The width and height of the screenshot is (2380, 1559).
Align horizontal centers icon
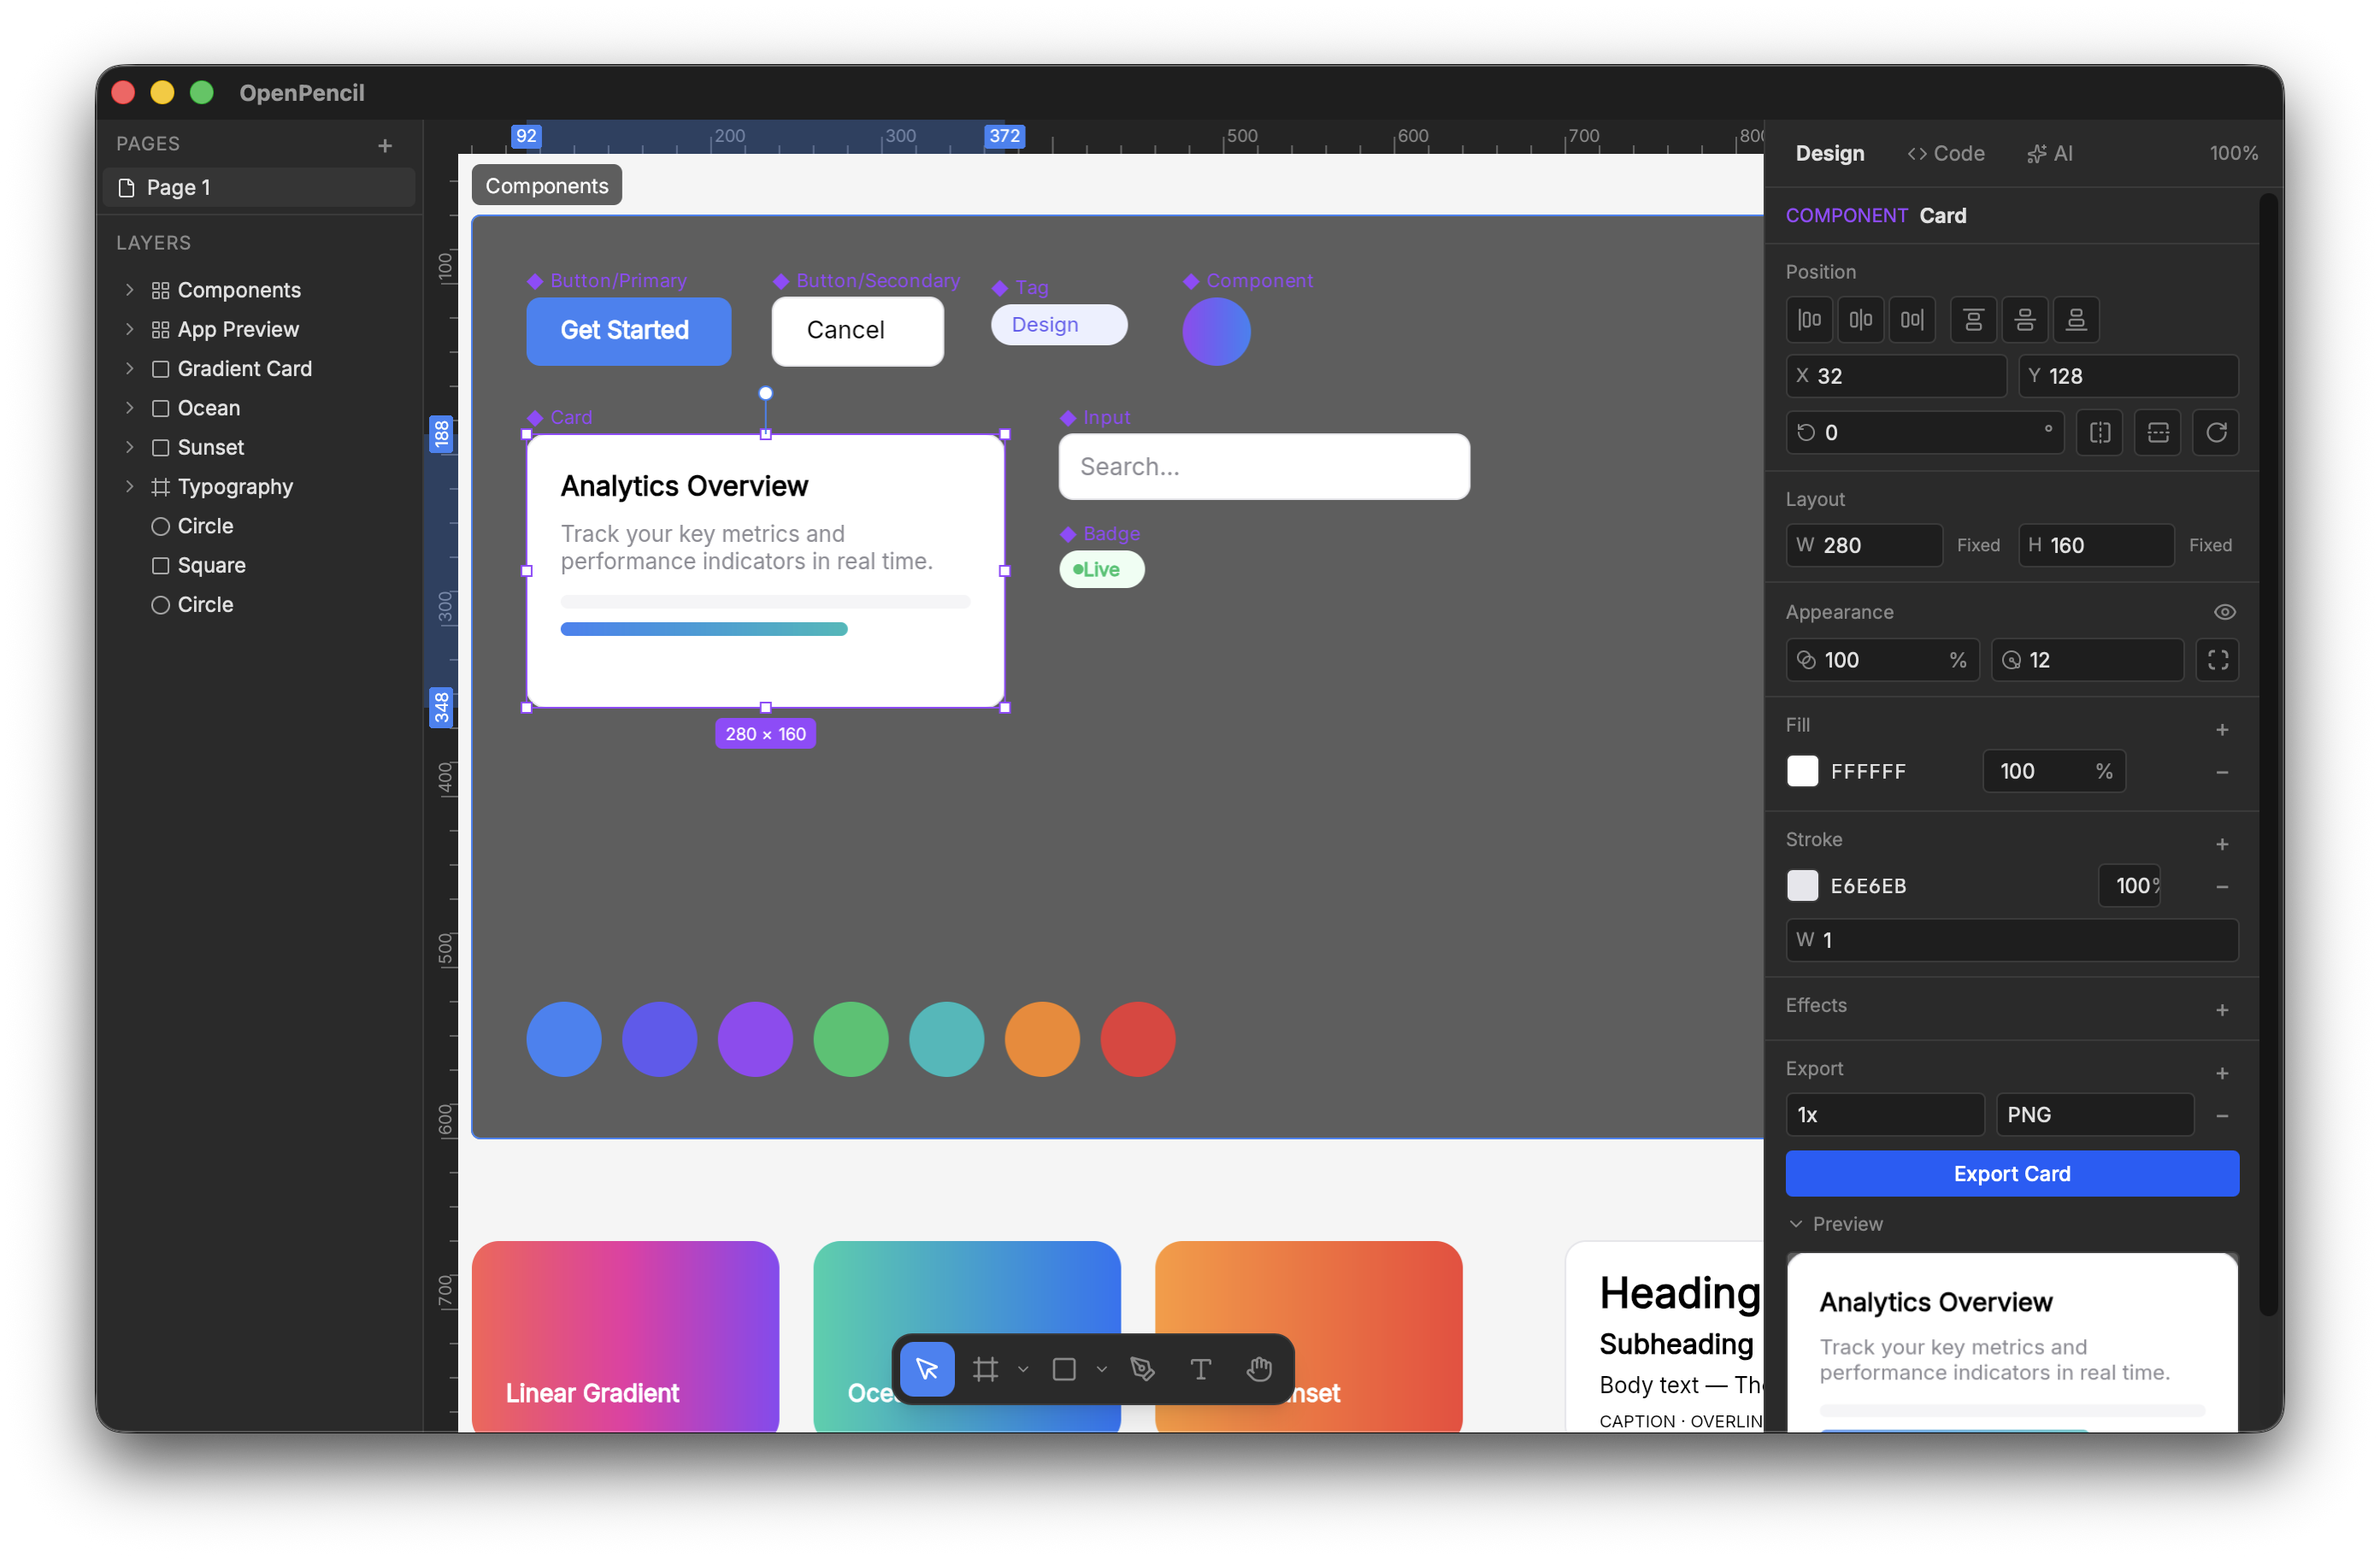coord(1860,320)
